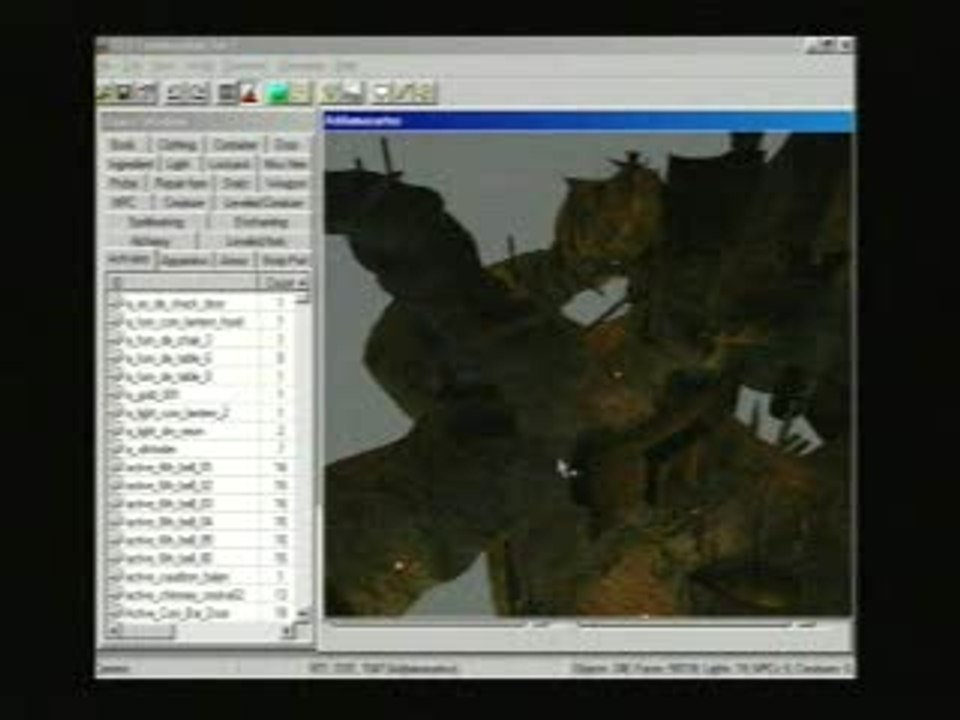
Task: Sort the list by the Count column header
Action: click(280, 283)
